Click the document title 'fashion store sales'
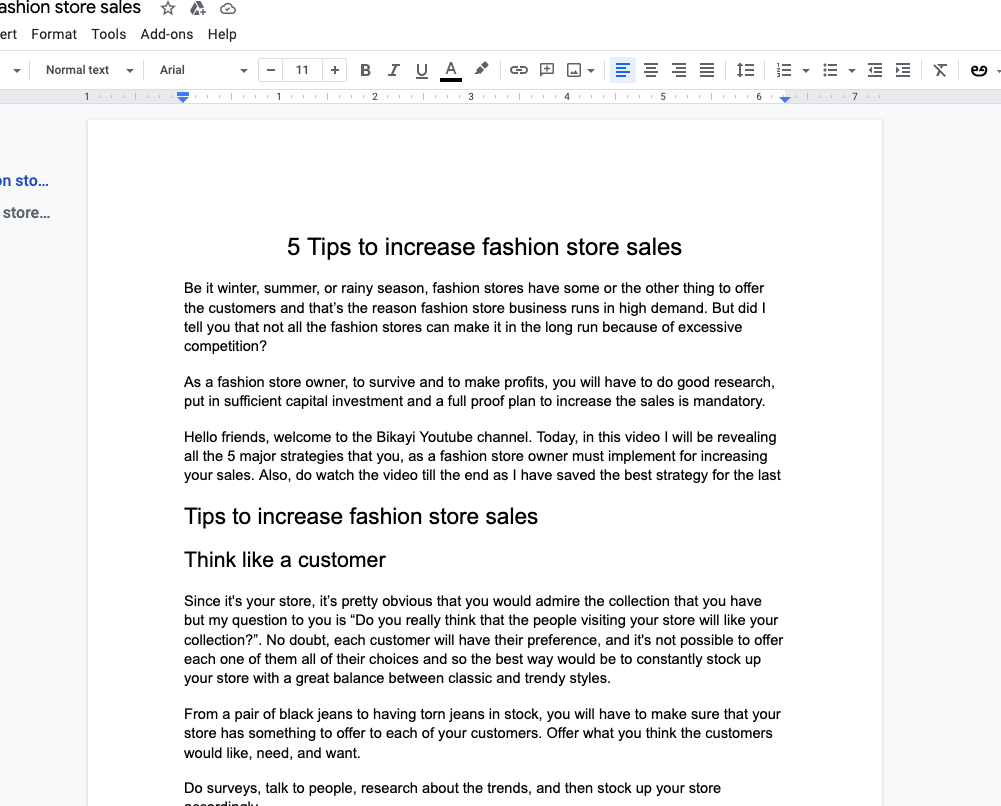The width and height of the screenshot is (1001, 806). click(70, 8)
